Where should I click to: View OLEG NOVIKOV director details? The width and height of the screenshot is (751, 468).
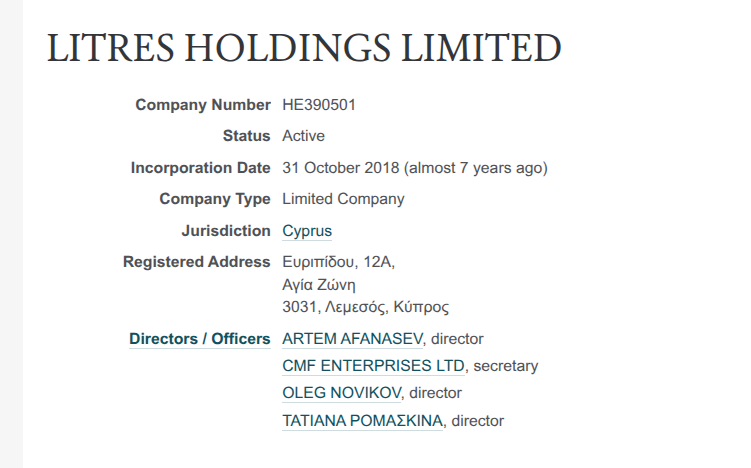343,393
